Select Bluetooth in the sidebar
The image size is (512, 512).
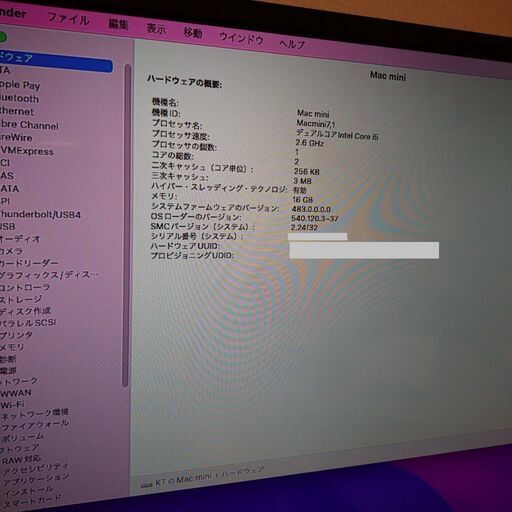click(19, 99)
